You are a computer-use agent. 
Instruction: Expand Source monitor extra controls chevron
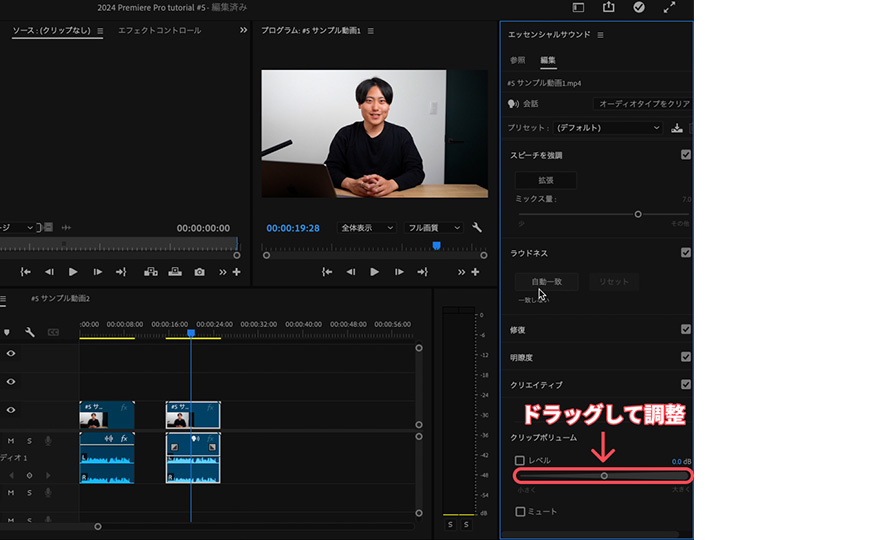tap(222, 272)
